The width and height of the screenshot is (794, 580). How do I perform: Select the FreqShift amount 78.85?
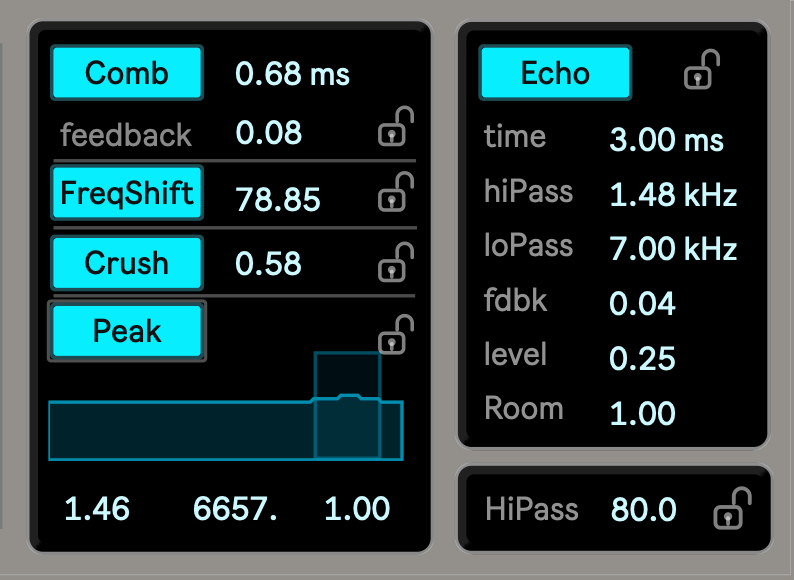point(277,199)
